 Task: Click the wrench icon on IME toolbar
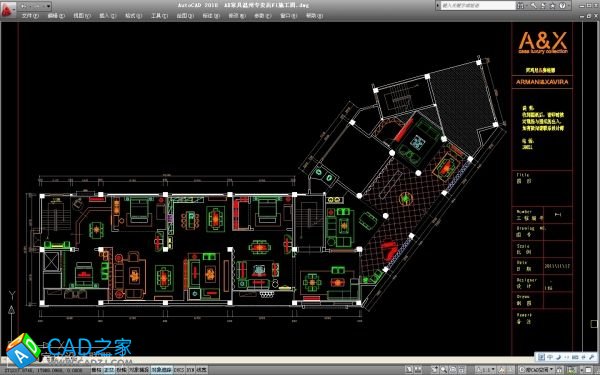coord(591,357)
